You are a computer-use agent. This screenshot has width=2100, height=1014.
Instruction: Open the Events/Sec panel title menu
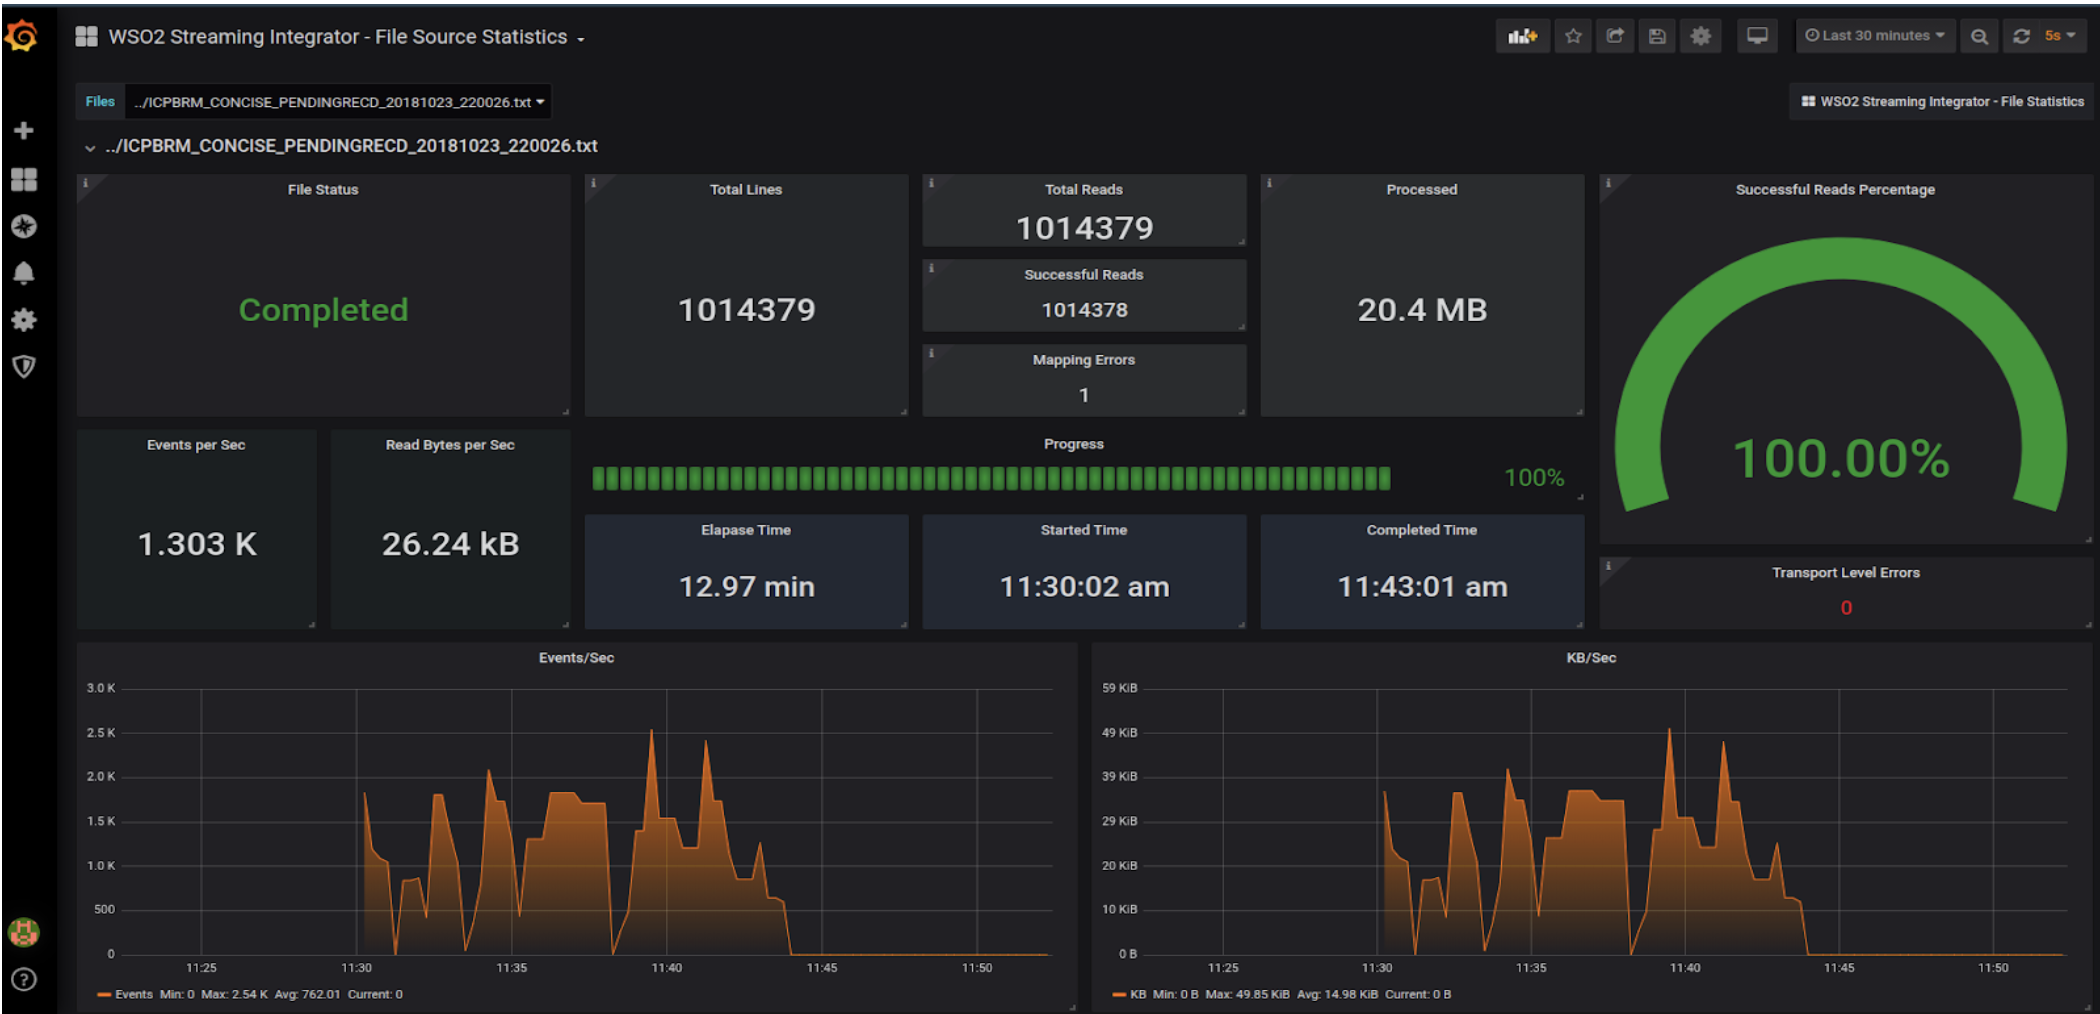click(576, 658)
